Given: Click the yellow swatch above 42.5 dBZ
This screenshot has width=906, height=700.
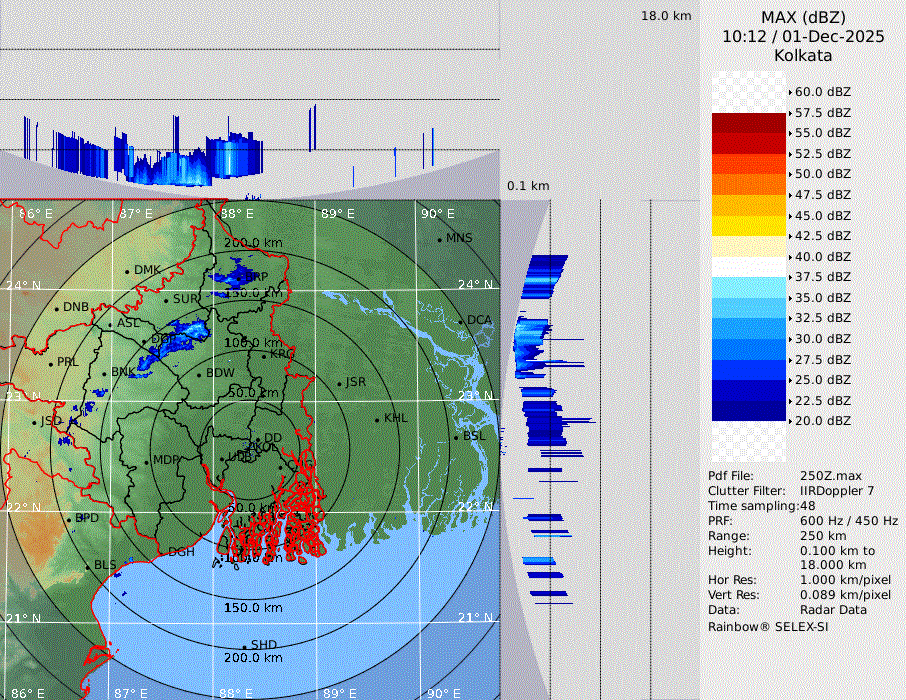Looking at the screenshot, I should pyautogui.click(x=748, y=225).
